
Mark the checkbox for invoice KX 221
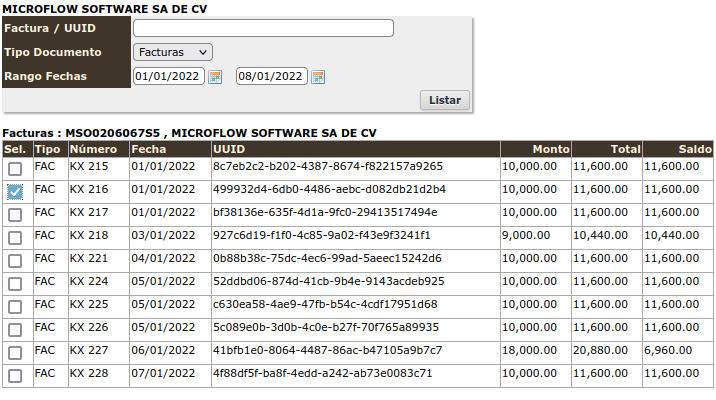(15, 261)
